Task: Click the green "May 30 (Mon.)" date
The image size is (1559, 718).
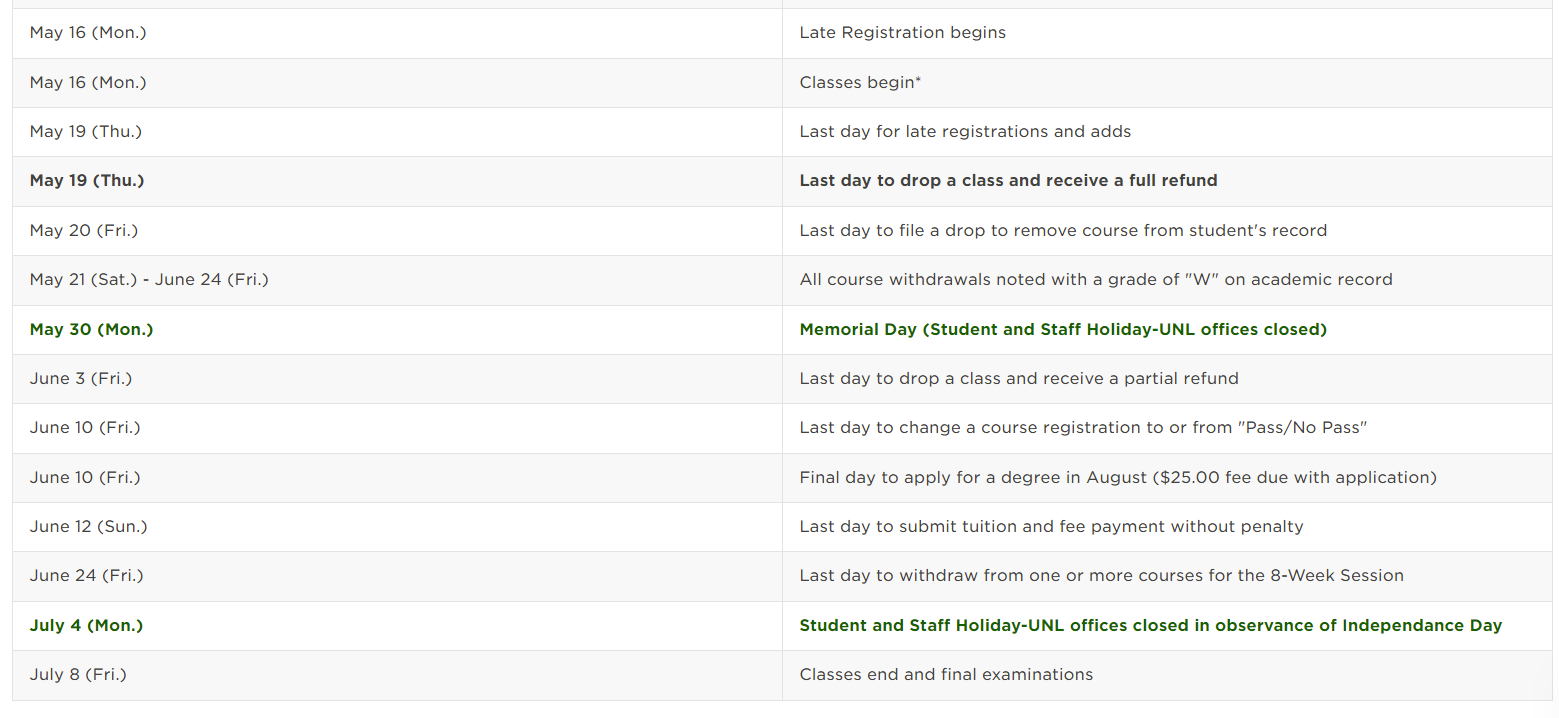Action: pos(91,329)
